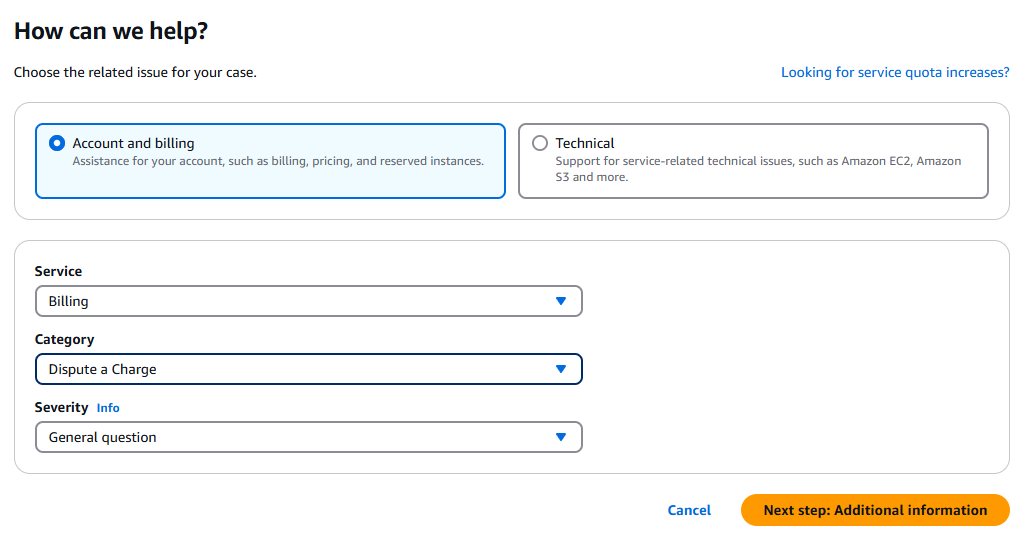Click the Severity field label
This screenshot has width=1020, height=538.
61,407
